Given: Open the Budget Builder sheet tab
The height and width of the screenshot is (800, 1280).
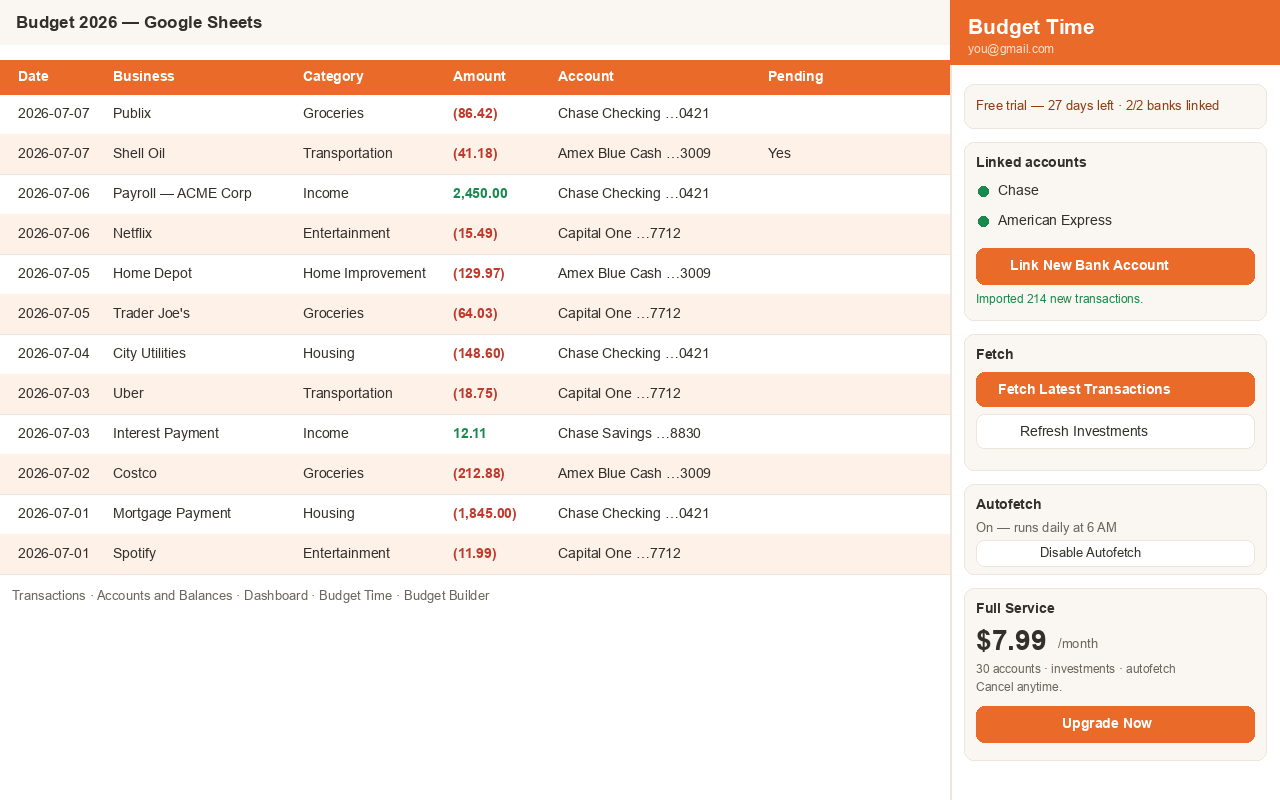Looking at the screenshot, I should click(447, 596).
